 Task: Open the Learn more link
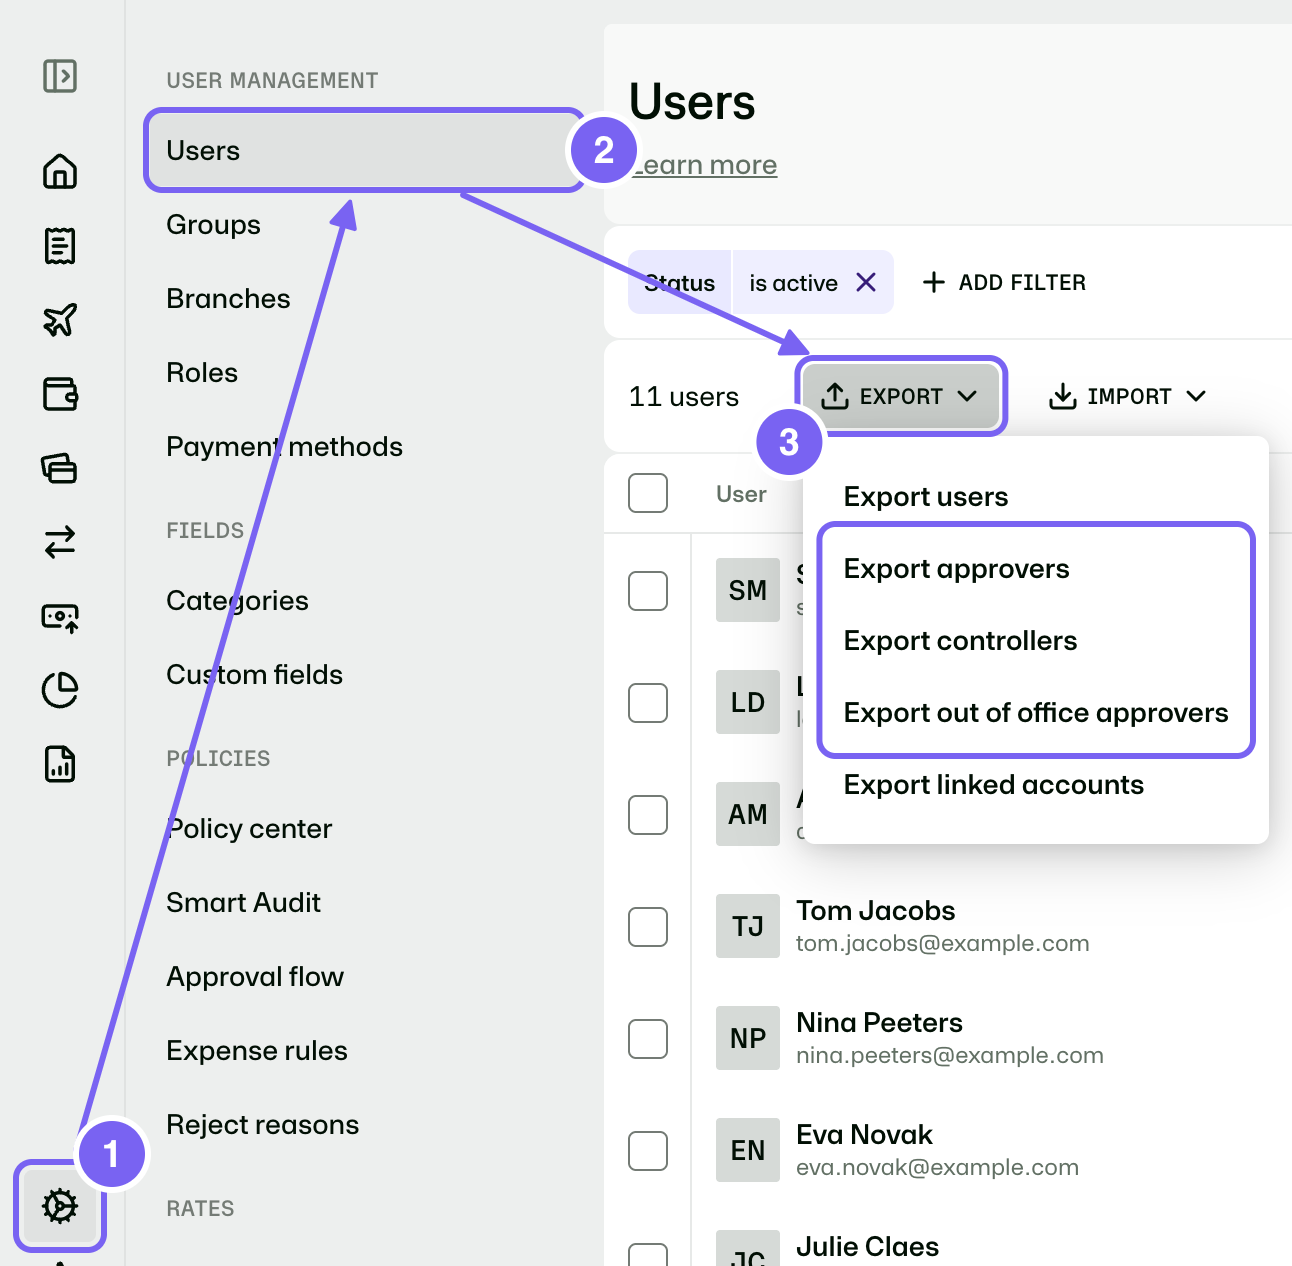pos(705,165)
